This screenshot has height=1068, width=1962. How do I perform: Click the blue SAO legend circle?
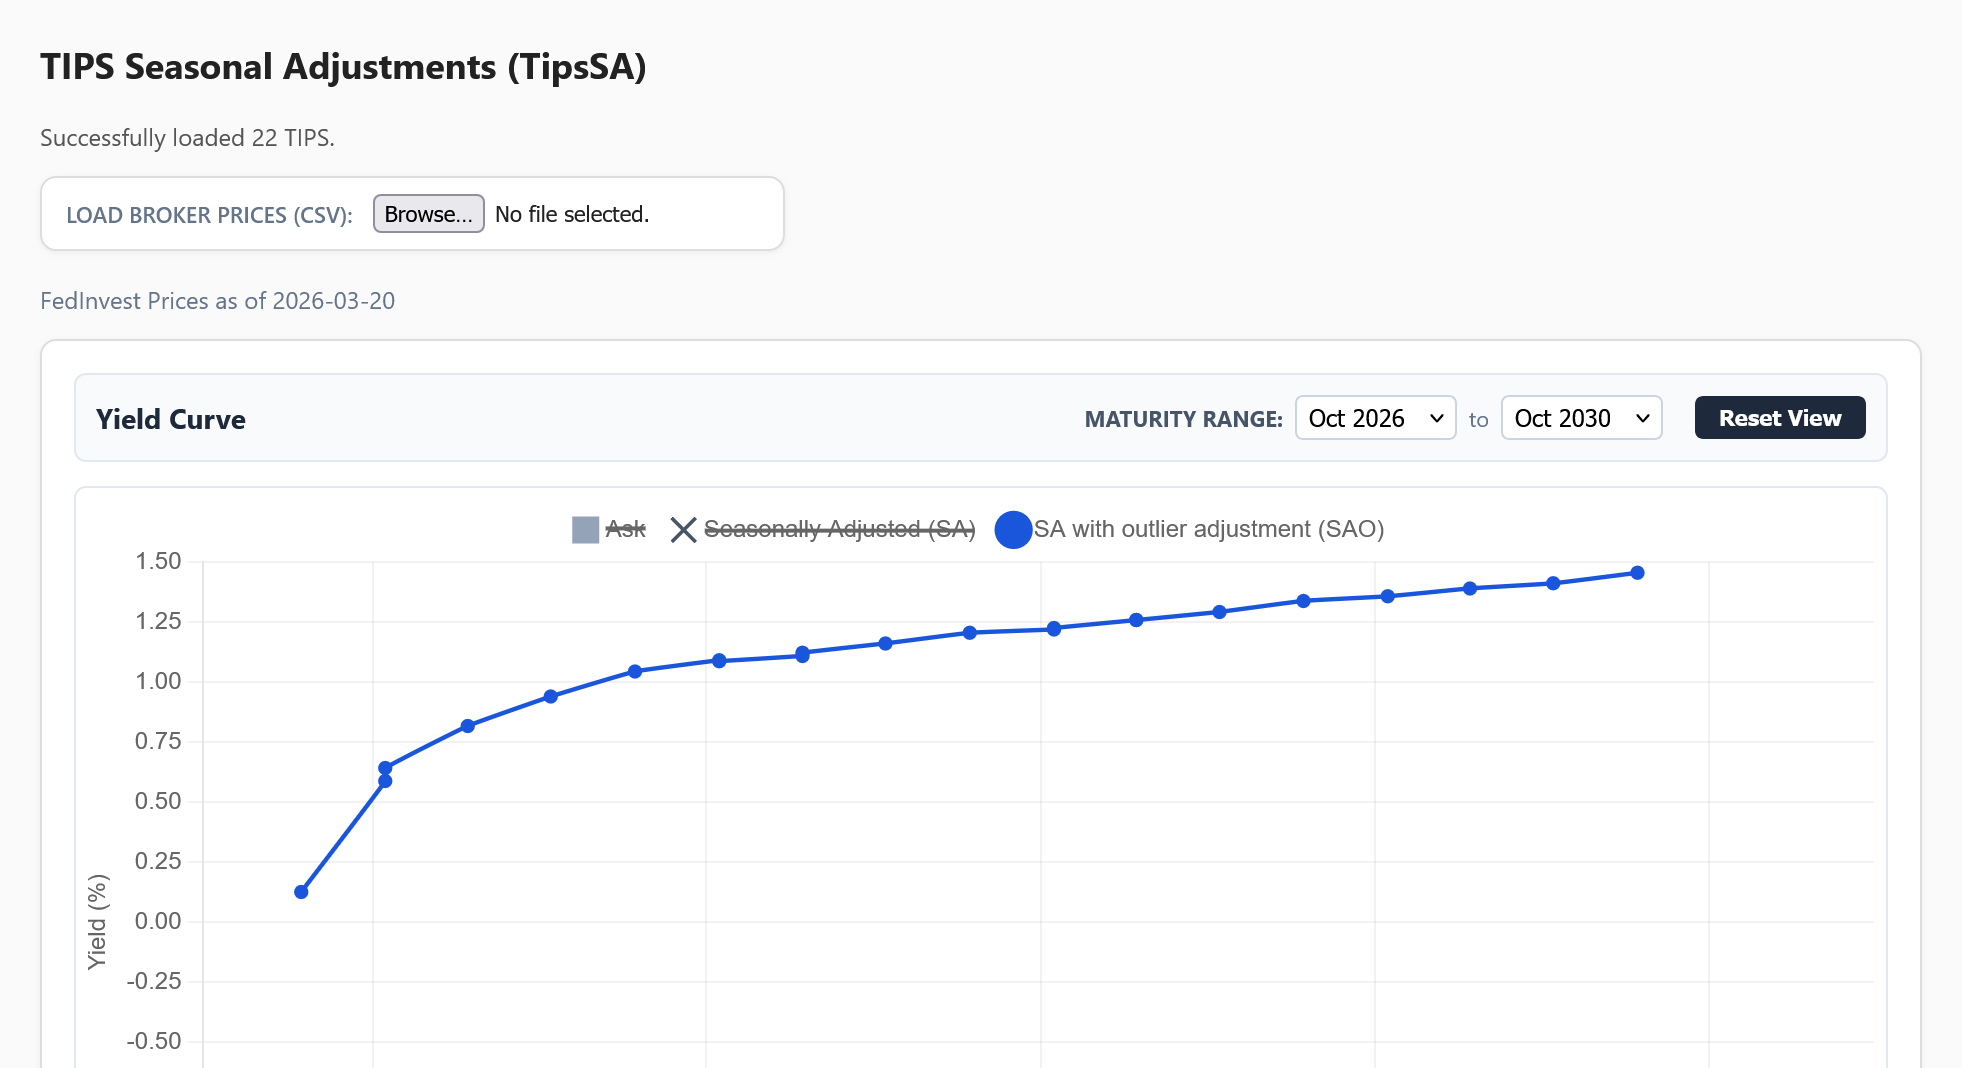1013,529
